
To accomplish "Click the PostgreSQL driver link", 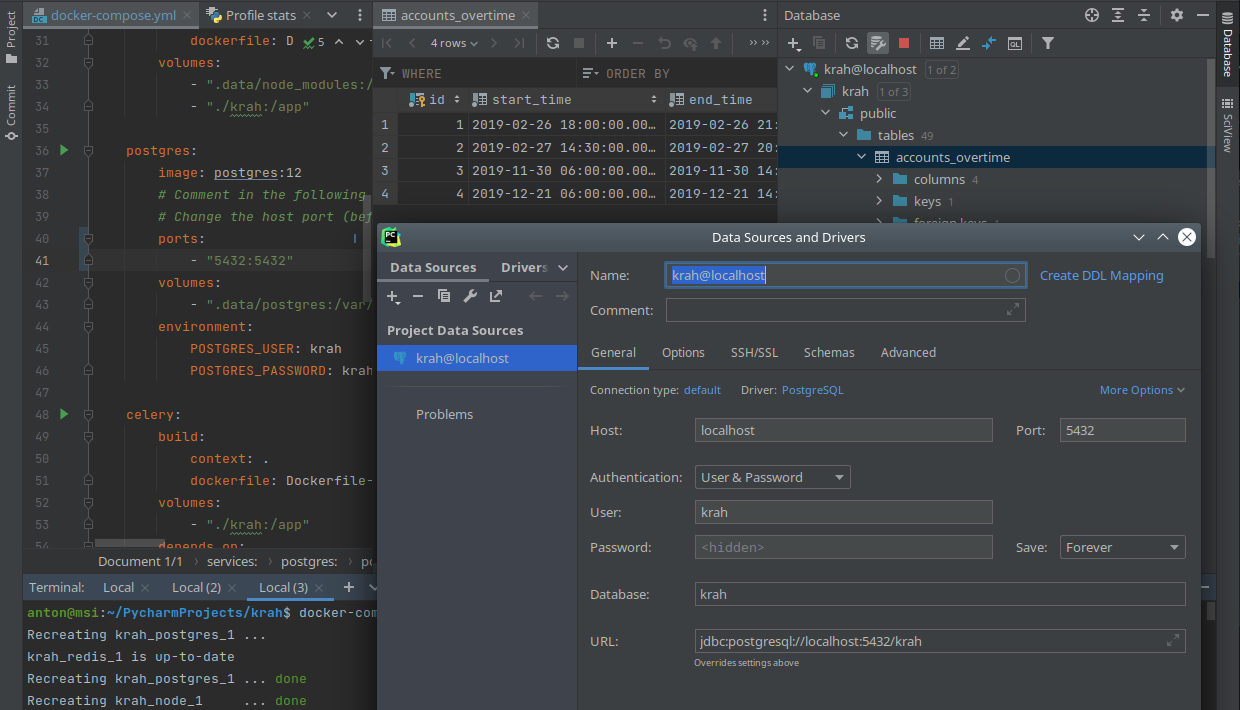I will (x=812, y=390).
